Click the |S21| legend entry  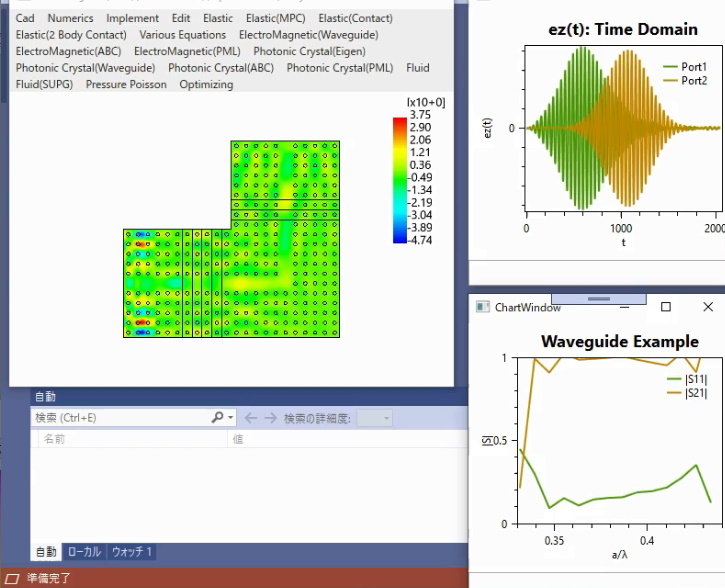[x=687, y=393]
